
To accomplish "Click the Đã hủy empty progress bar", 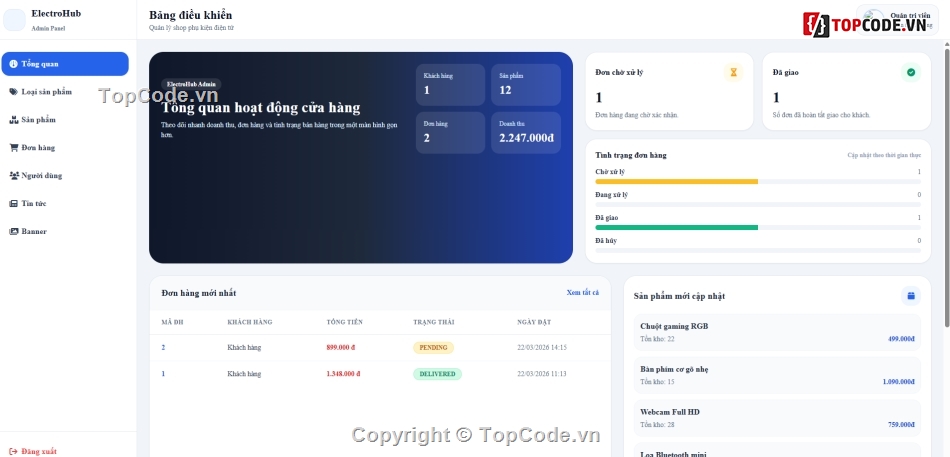I will point(758,250).
